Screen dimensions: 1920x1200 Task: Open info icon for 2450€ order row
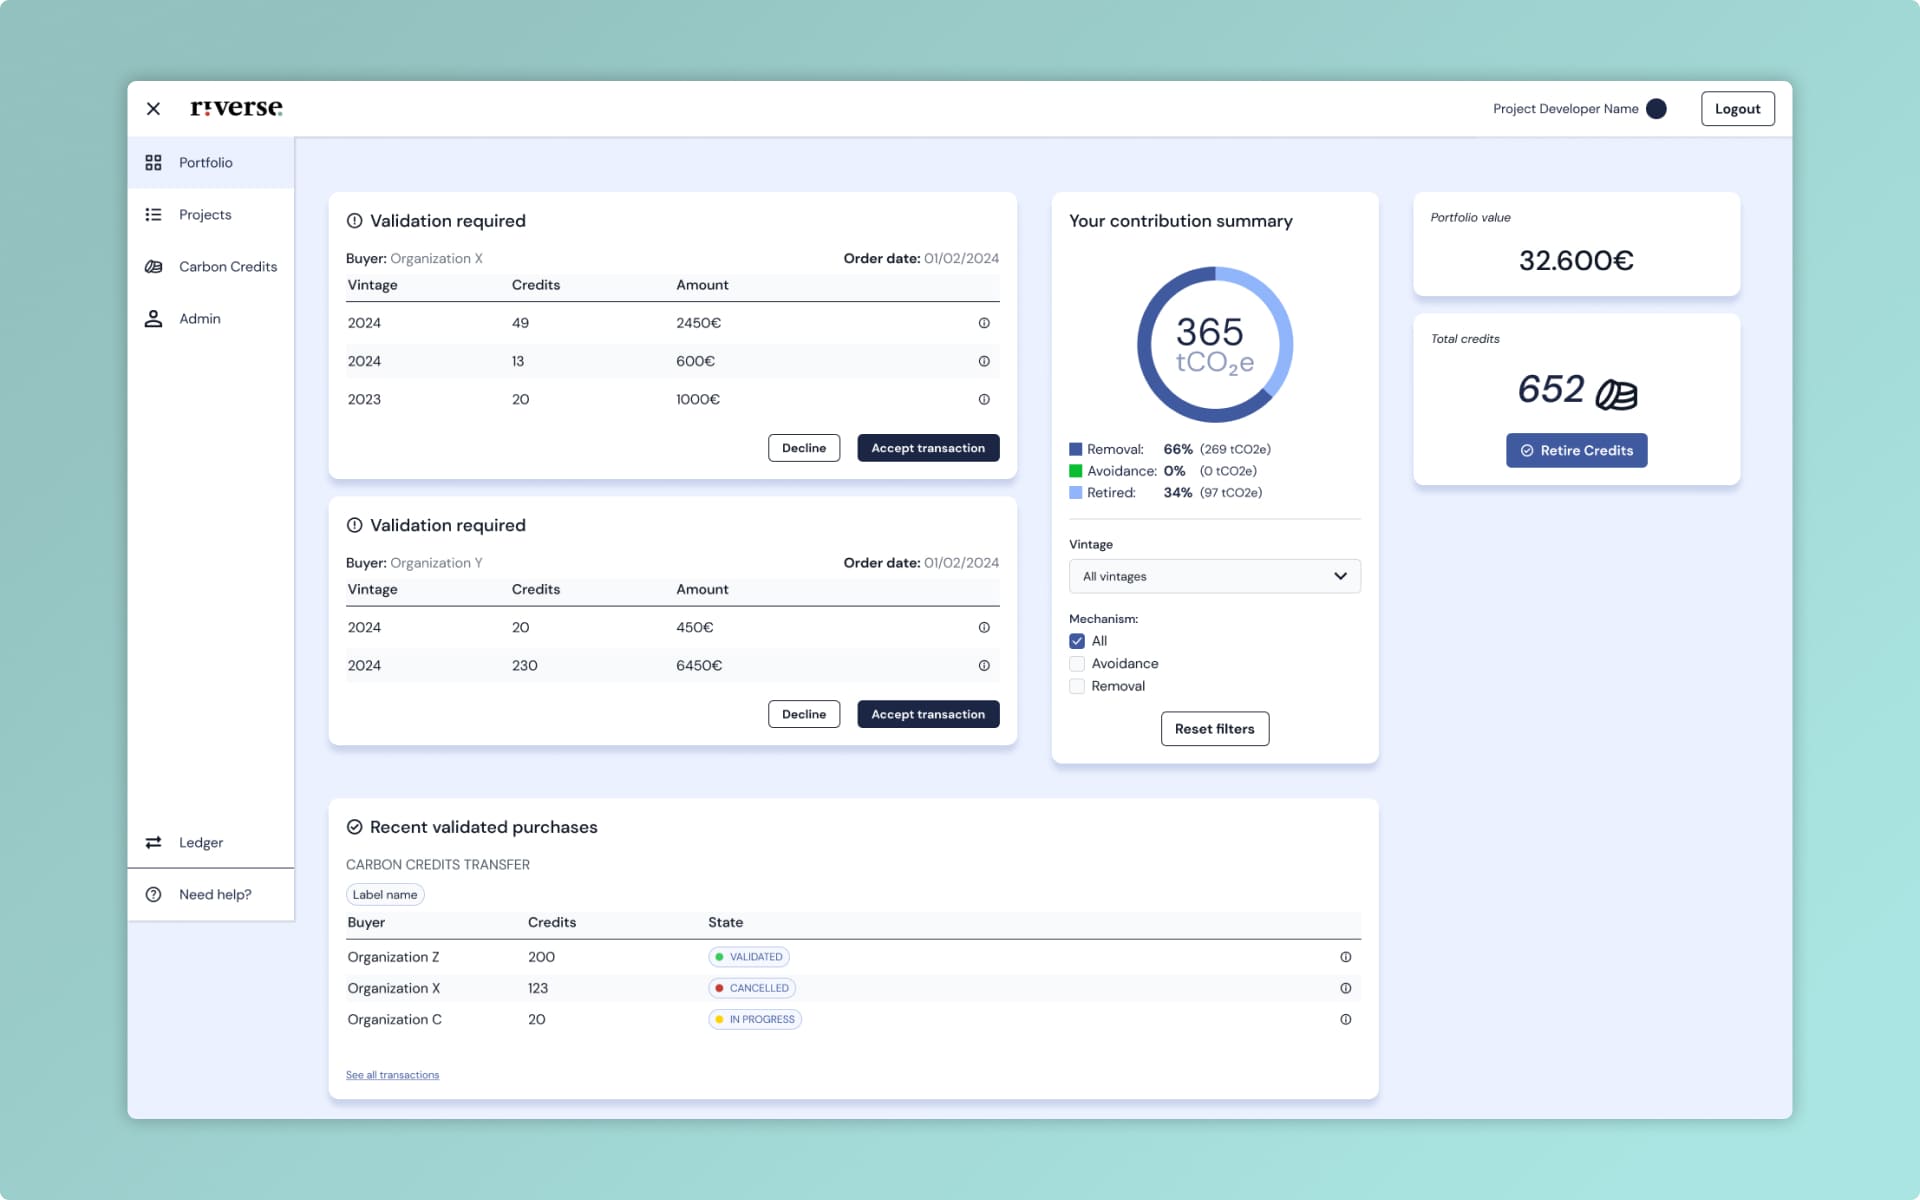(x=984, y=323)
